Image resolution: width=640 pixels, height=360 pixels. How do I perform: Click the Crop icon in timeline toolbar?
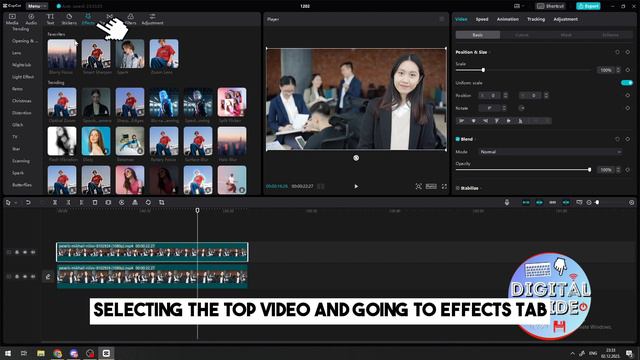click(x=162, y=202)
